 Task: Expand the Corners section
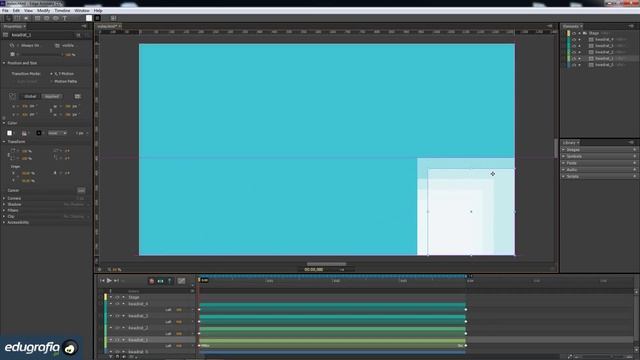click(x=4, y=198)
